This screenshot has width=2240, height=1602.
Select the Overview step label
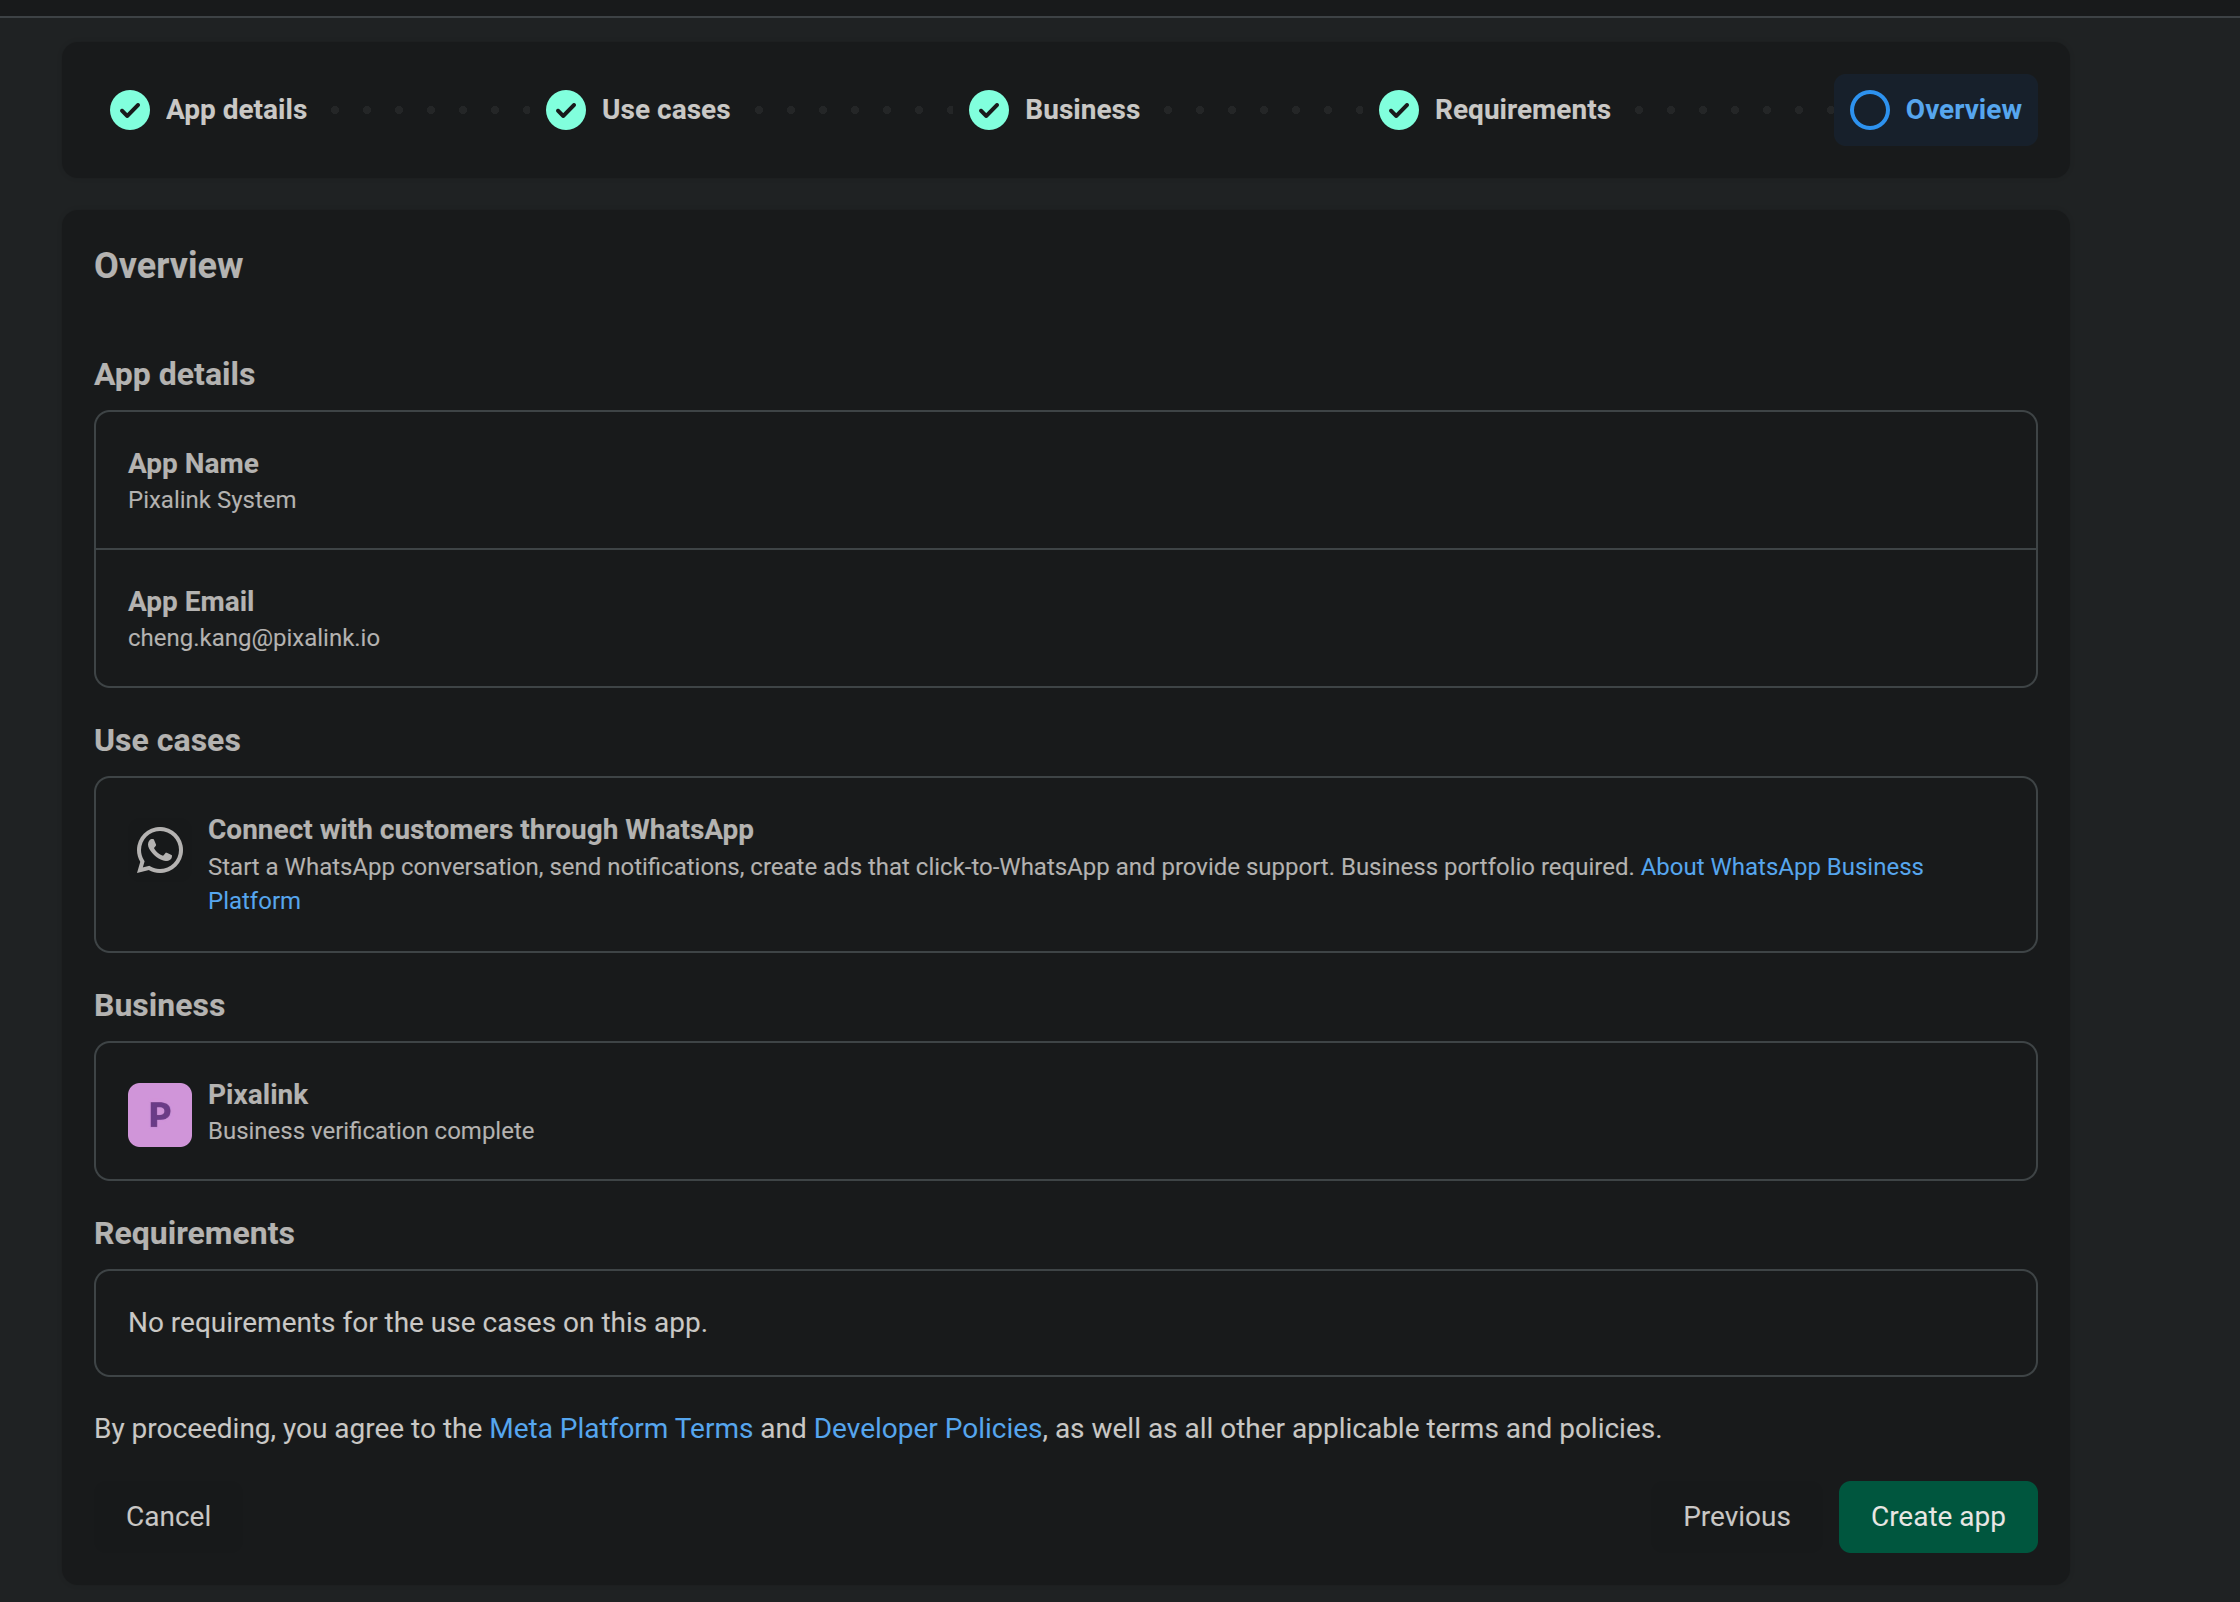coord(1963,110)
